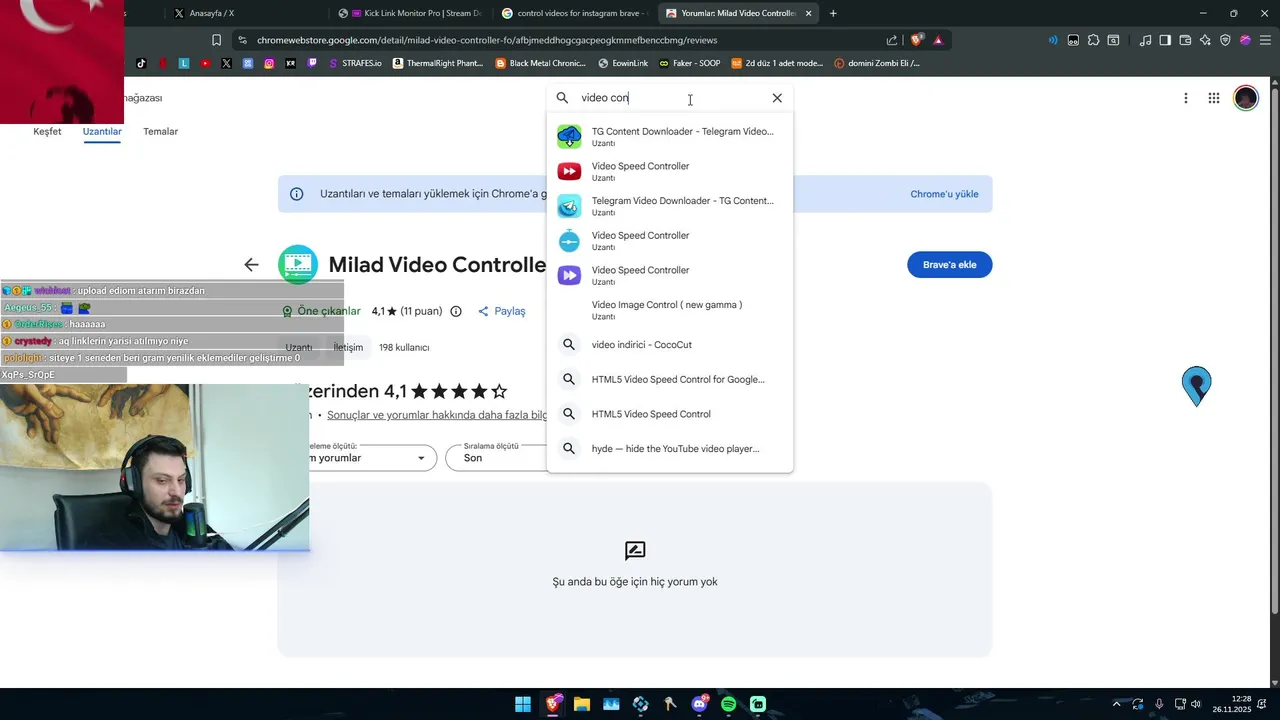The image size is (1280, 720).
Task: Open the Brave Wallet icon in the toolbar
Action: pyautogui.click(x=1185, y=40)
